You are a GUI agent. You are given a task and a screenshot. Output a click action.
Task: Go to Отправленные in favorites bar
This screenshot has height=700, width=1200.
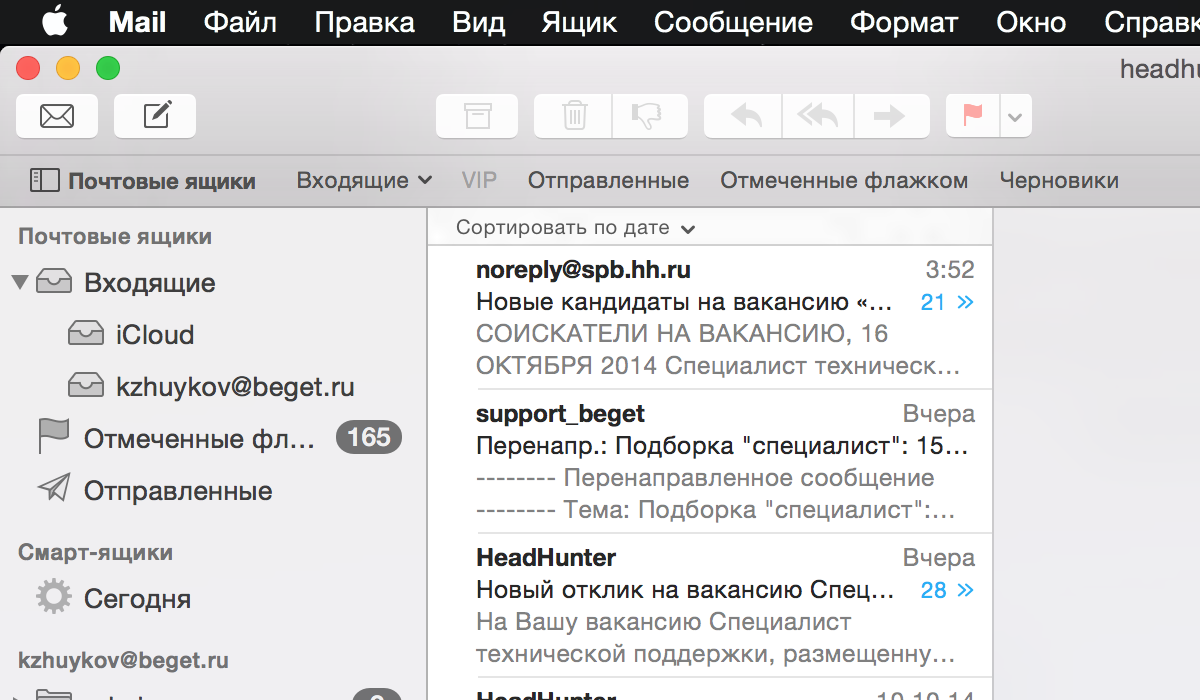608,181
